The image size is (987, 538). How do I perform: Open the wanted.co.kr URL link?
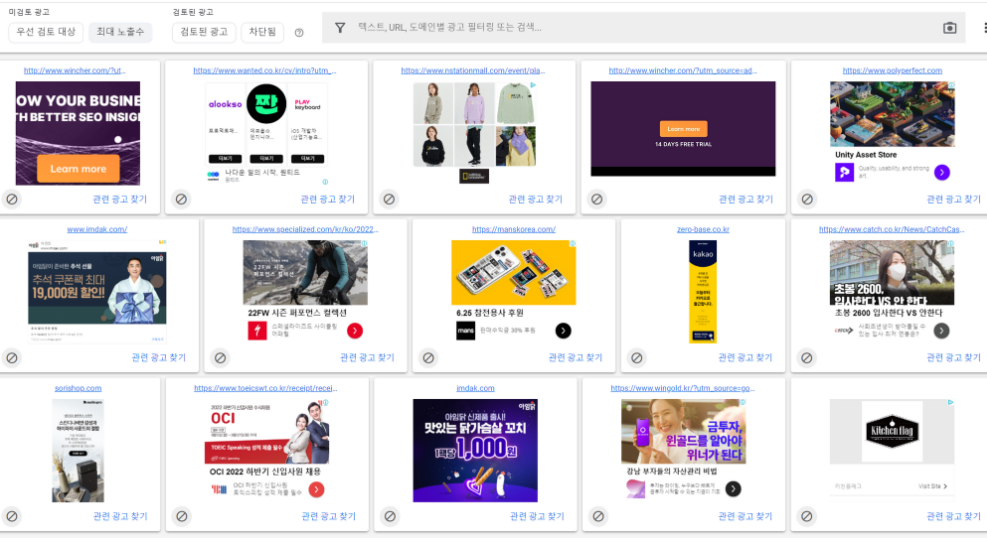[265, 70]
